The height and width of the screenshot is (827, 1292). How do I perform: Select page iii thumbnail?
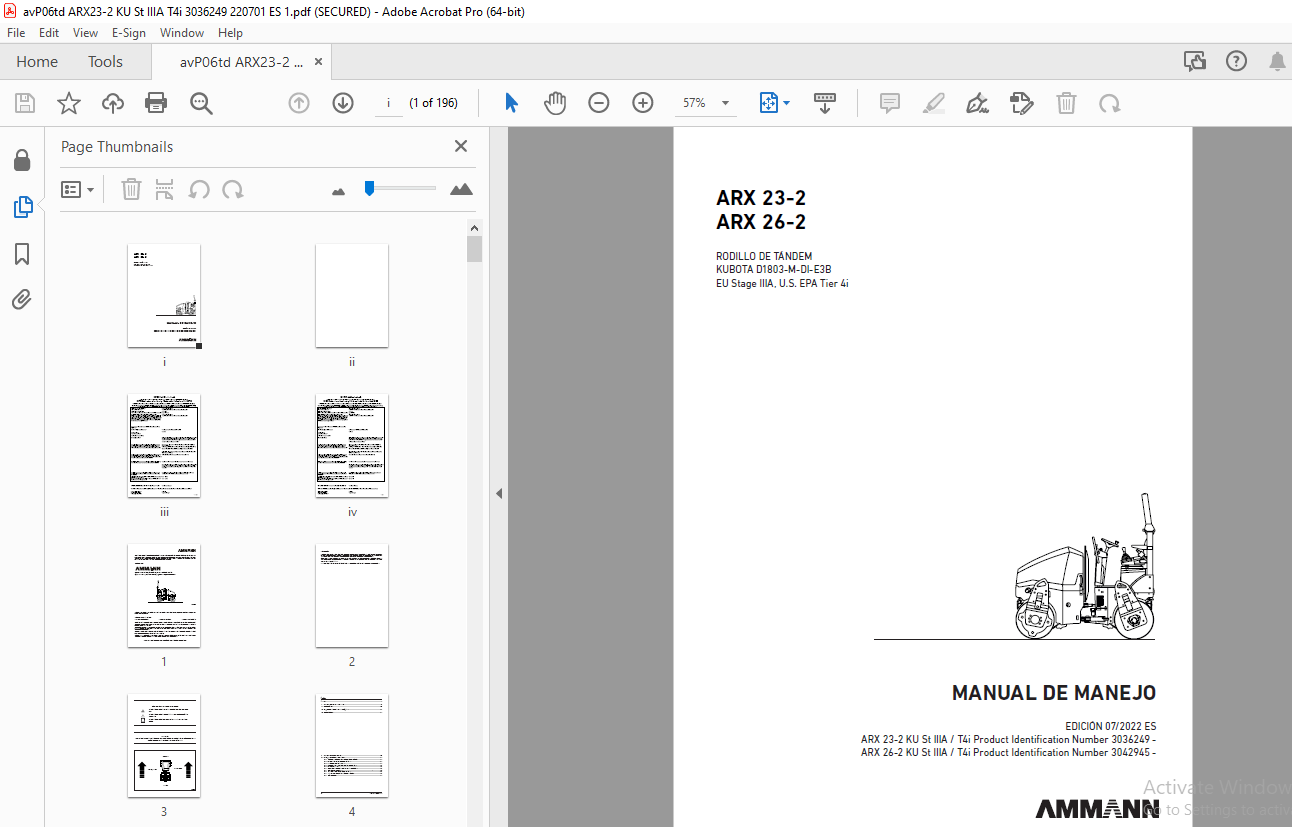pyautogui.click(x=164, y=446)
